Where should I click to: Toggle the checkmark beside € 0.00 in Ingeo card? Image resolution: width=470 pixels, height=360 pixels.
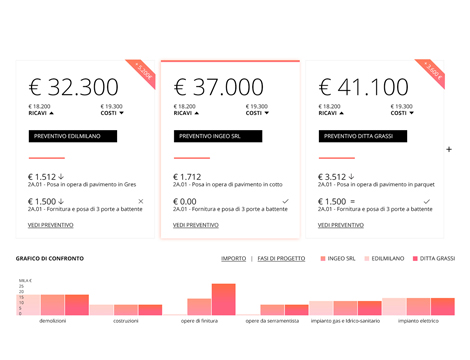[285, 201]
